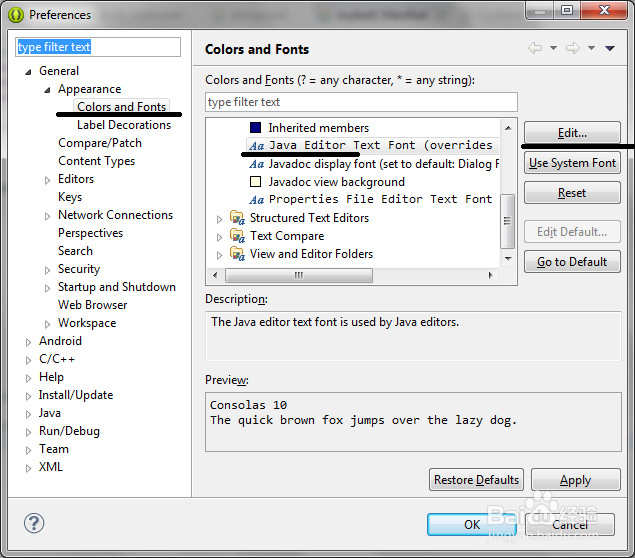Open Keys preferences page
Screen dimensions: 635x558
70,197
